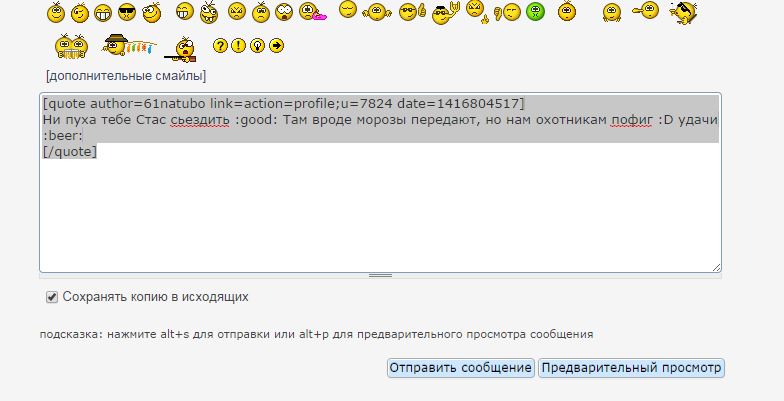
Task: Add the thumbs up smiley
Action: pos(412,12)
